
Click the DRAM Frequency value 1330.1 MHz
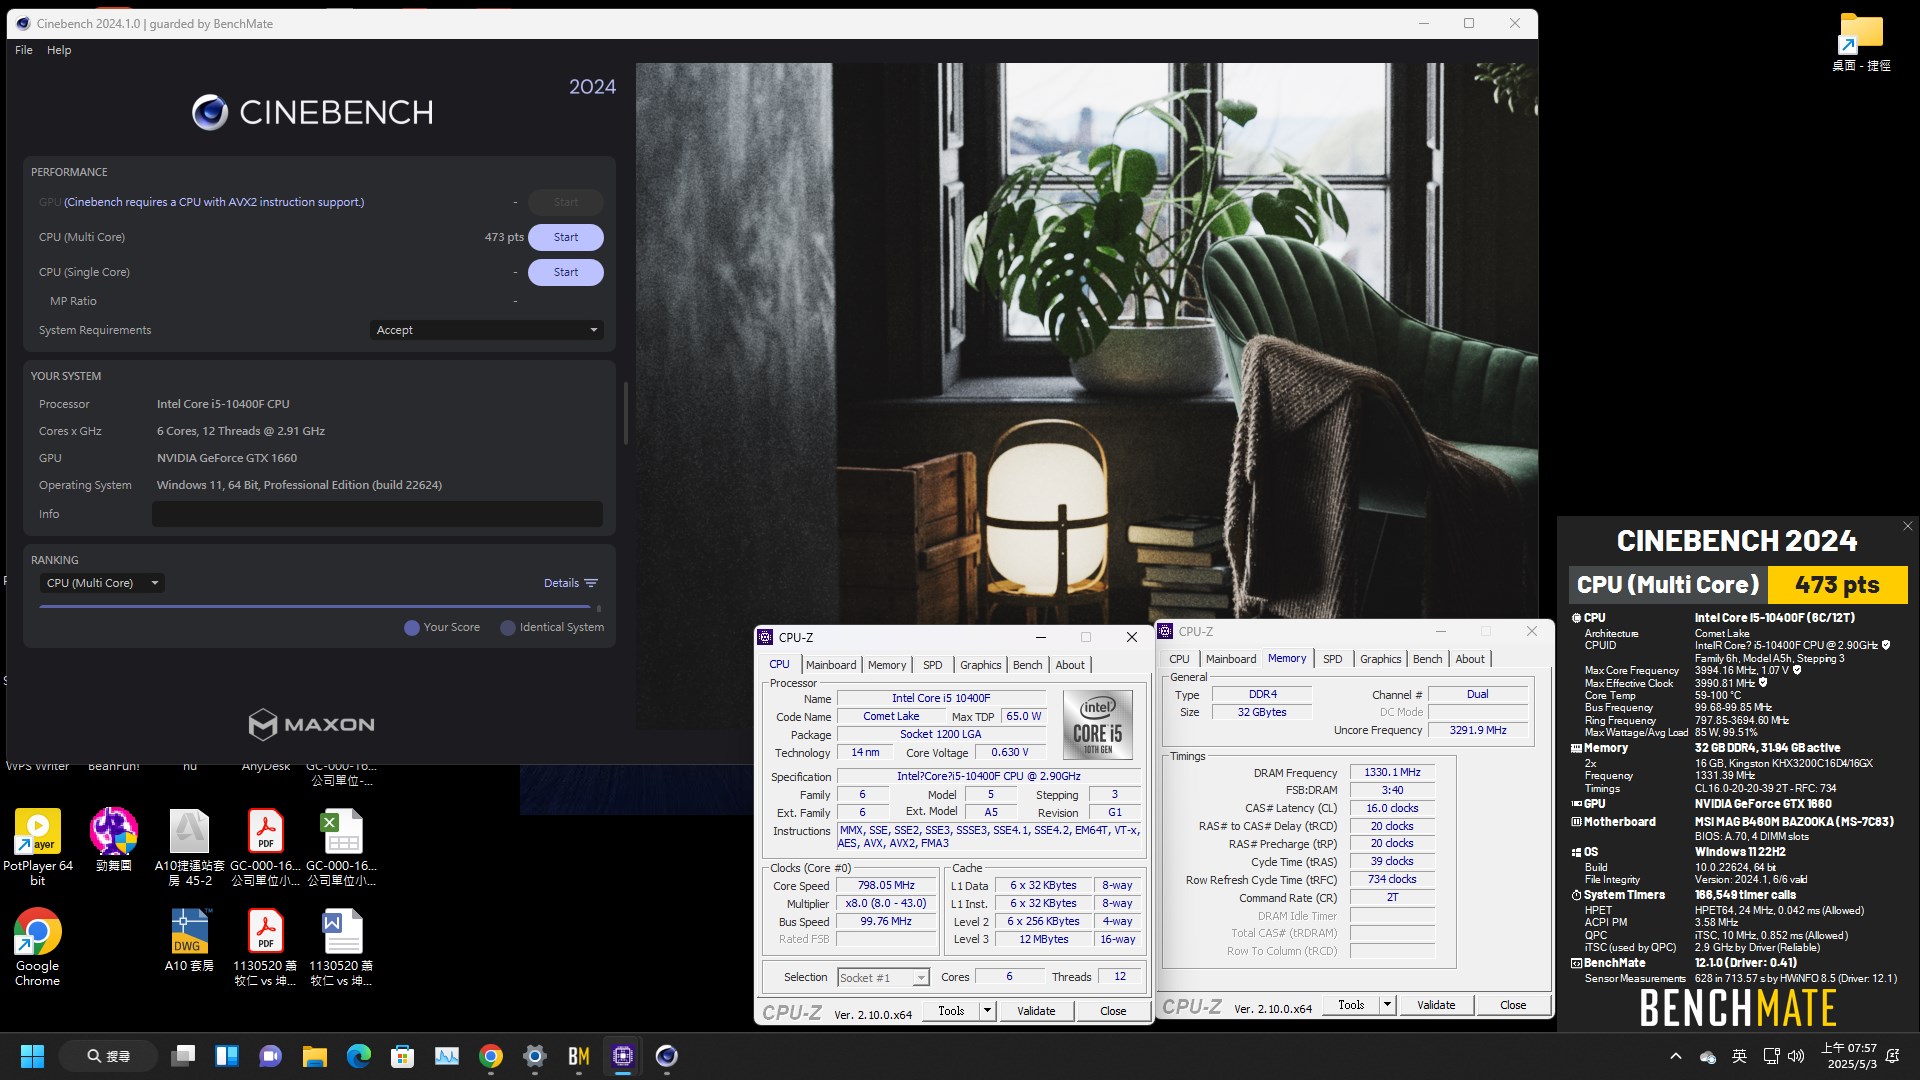tap(1392, 772)
